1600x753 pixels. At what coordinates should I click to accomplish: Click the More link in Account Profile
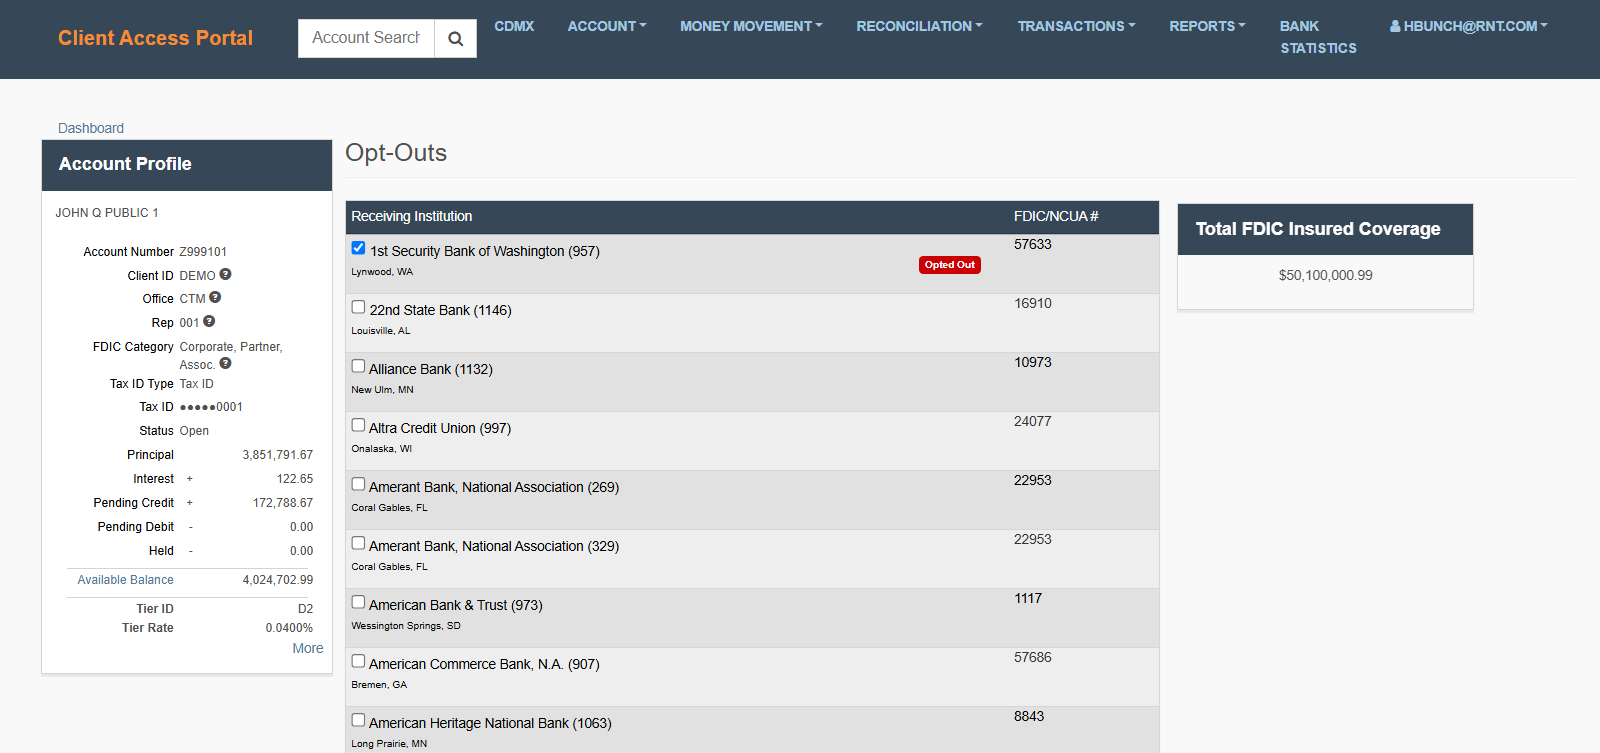[x=308, y=648]
